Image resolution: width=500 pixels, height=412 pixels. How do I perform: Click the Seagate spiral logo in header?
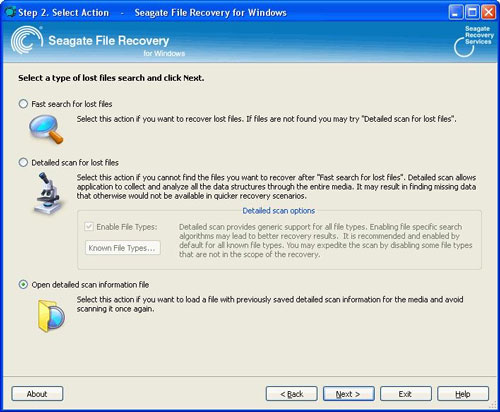tap(27, 40)
